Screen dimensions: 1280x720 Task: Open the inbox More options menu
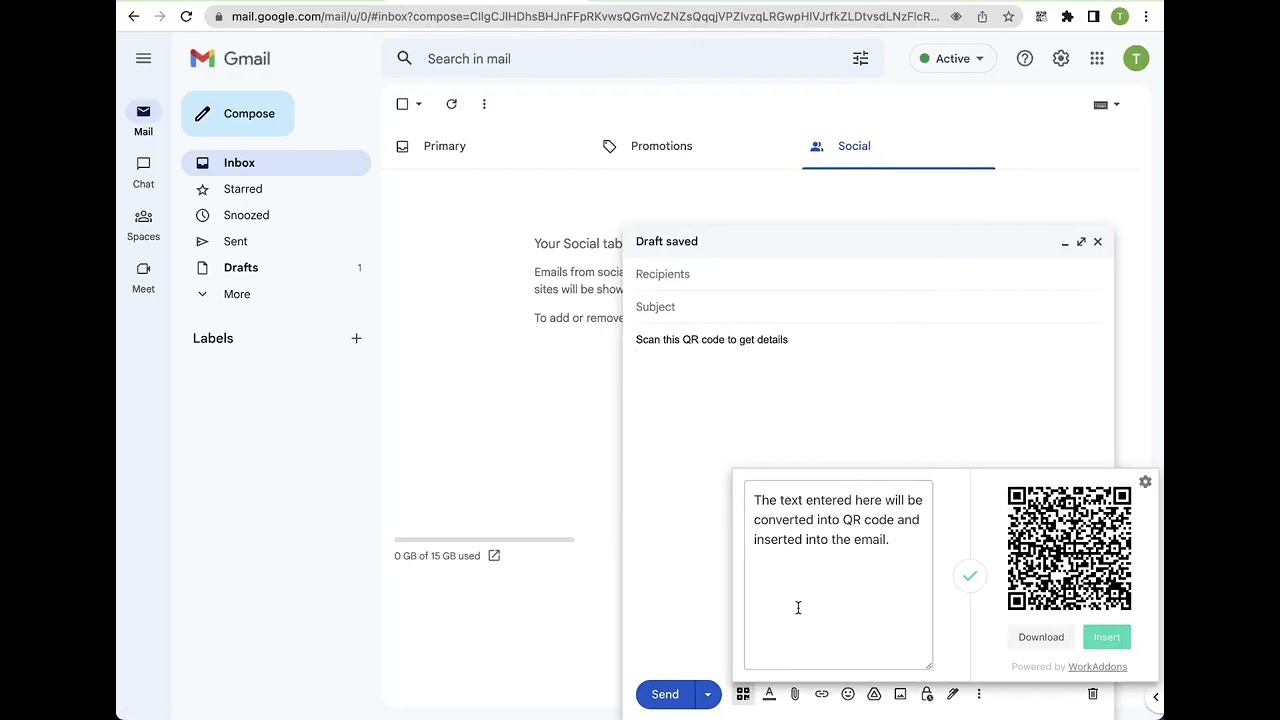click(x=484, y=104)
